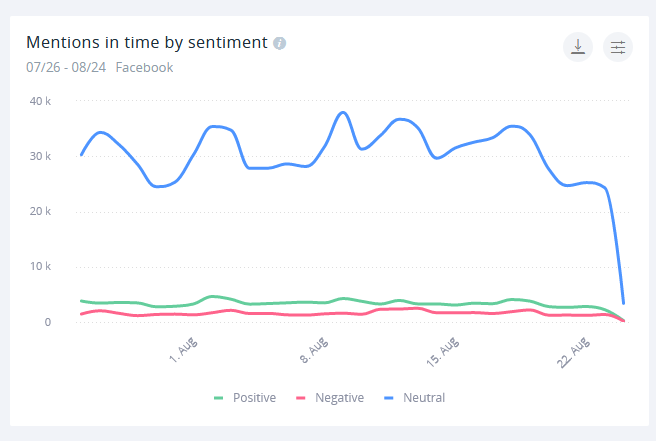Viewport: 656px width, 441px height.
Task: Click the "20 k" y-axis label
Action: (41, 211)
